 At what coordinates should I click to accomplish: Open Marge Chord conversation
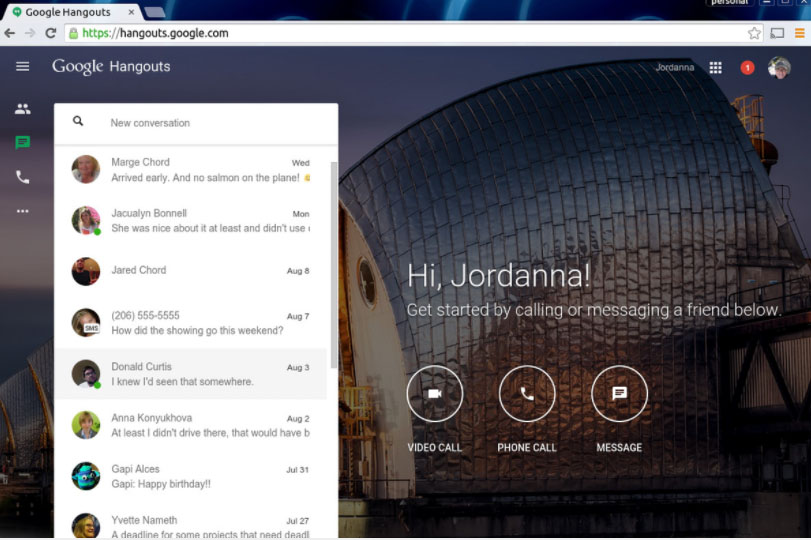[190, 170]
